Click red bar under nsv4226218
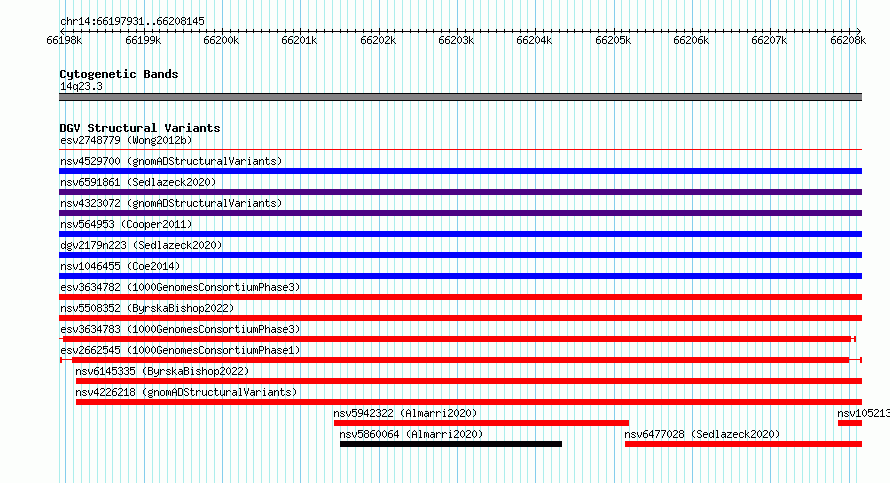This screenshot has width=890, height=483. pyautogui.click(x=469, y=402)
